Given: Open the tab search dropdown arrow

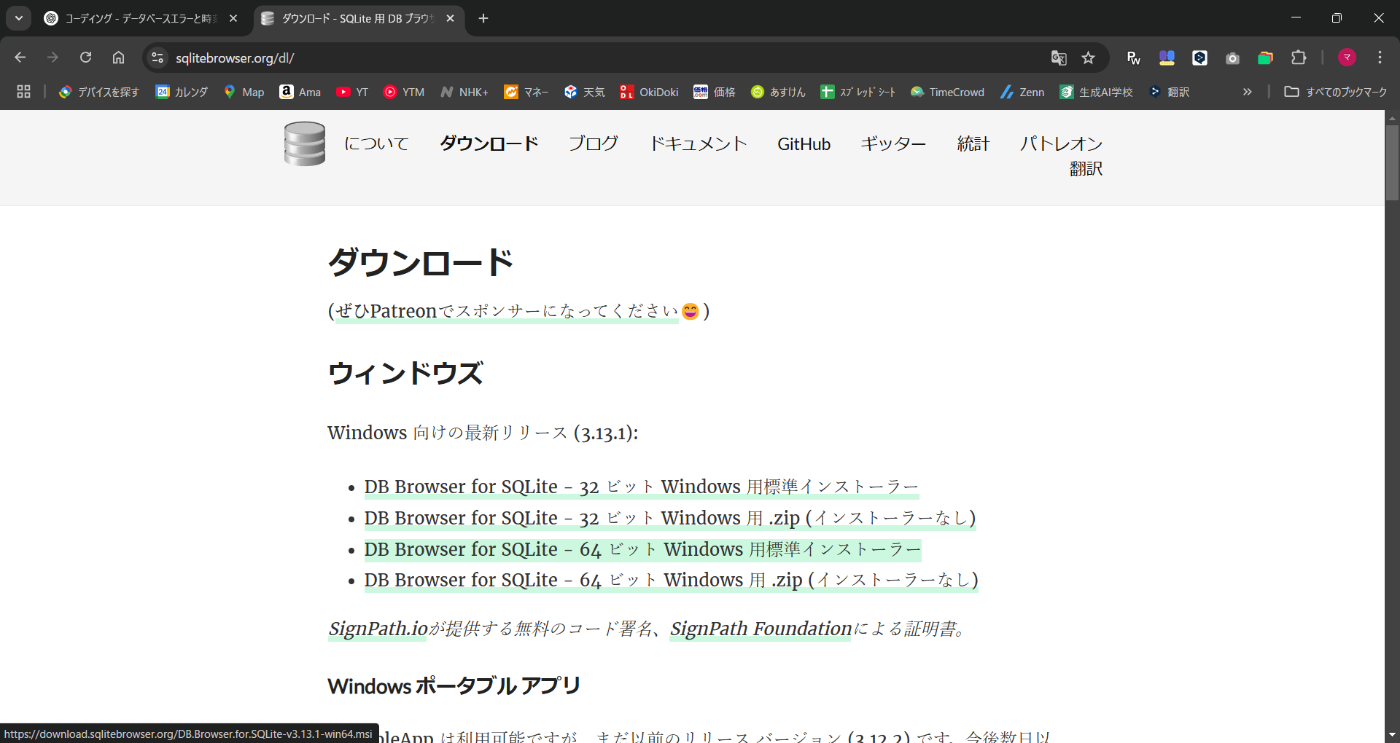Looking at the screenshot, I should (19, 18).
